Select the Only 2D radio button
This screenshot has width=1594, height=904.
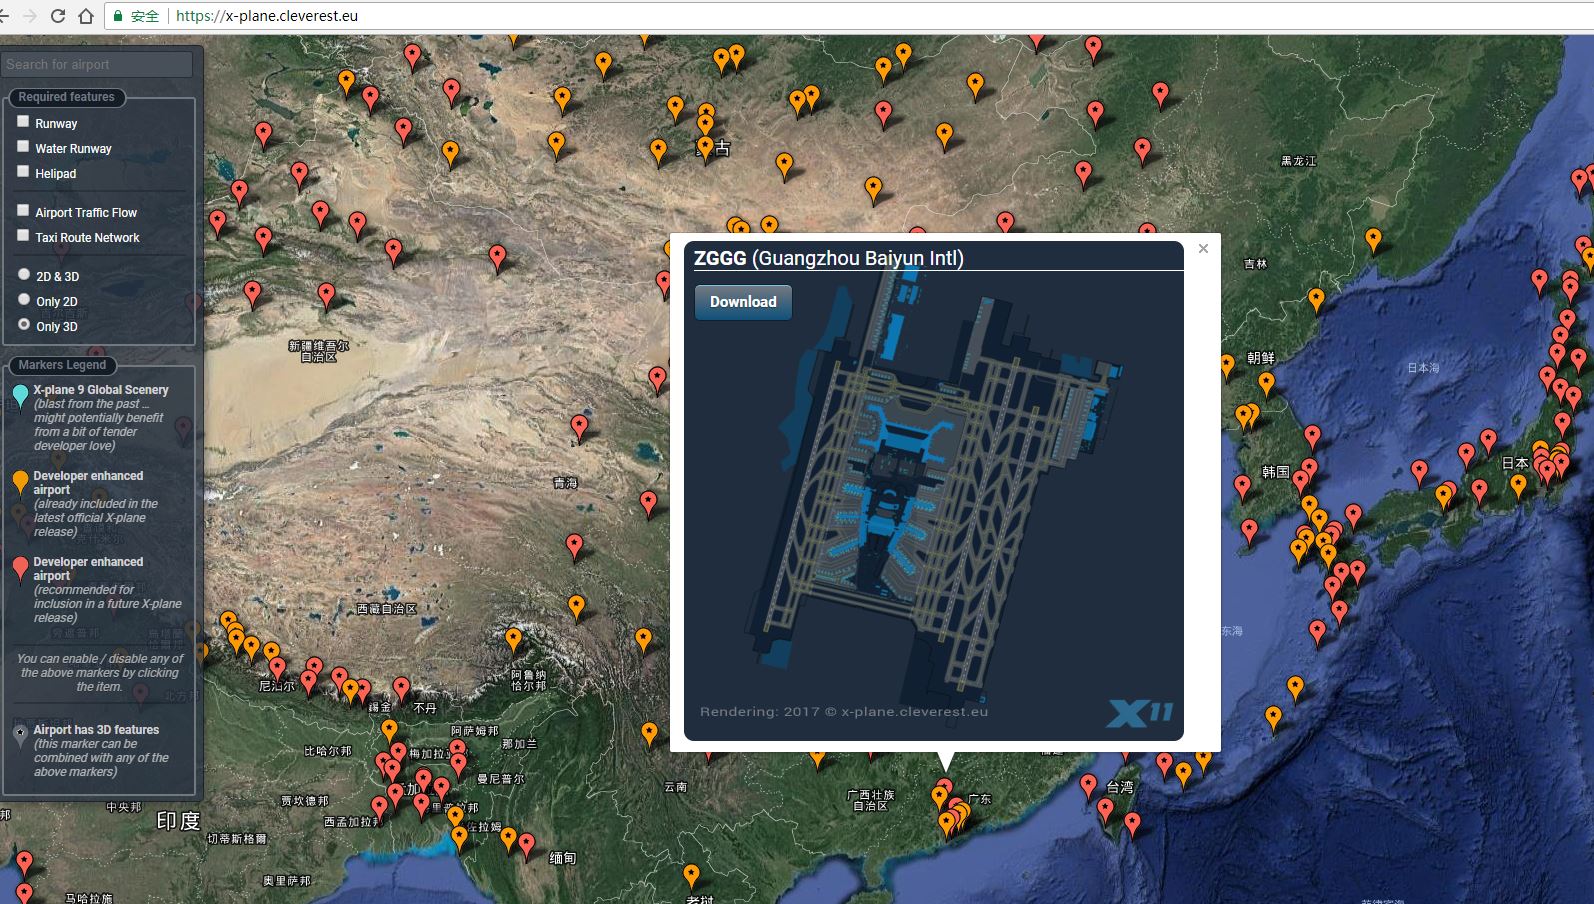pyautogui.click(x=24, y=299)
